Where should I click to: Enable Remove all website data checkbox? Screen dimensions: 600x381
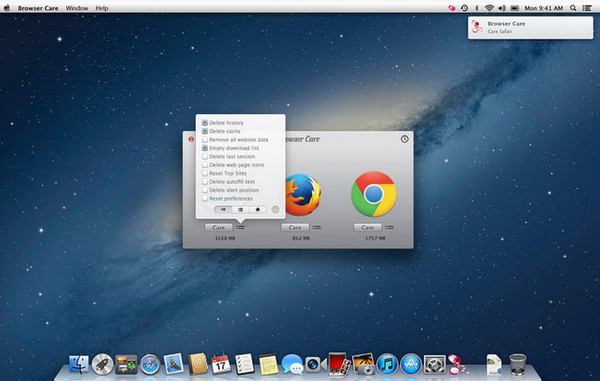[205, 140]
